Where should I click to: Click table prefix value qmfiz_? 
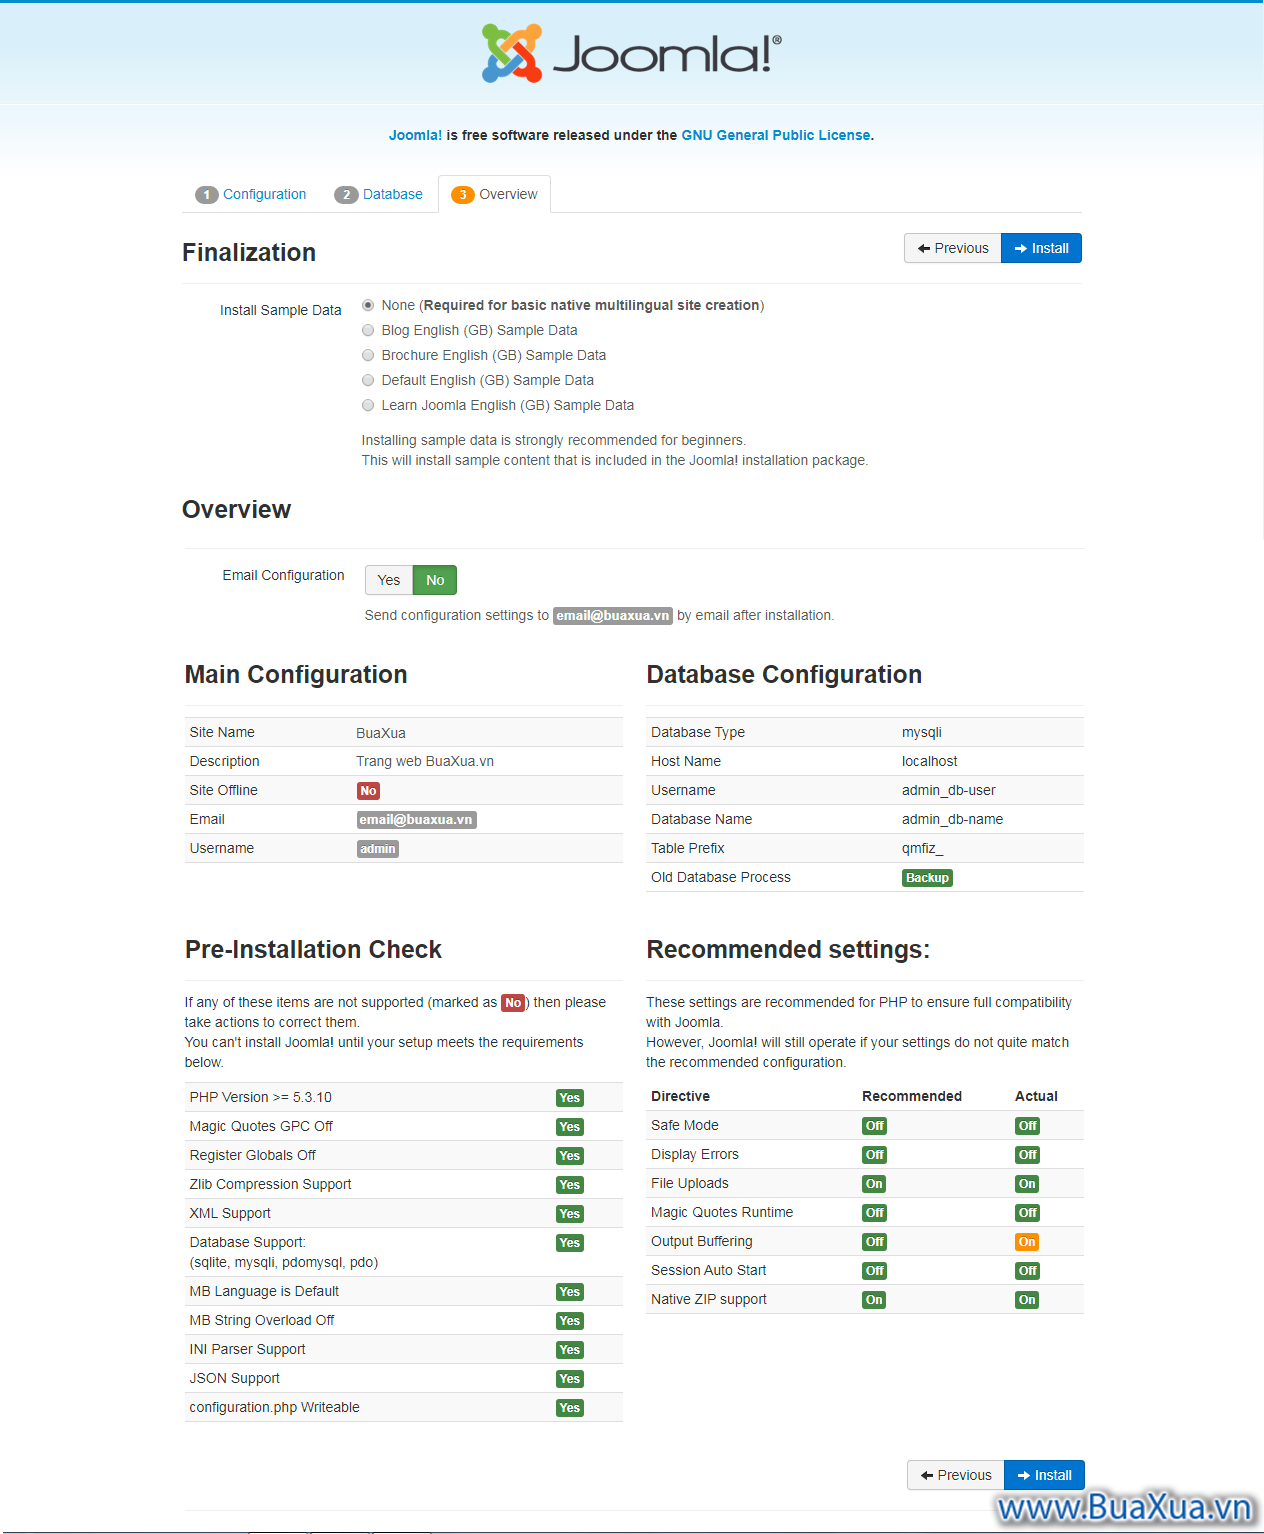click(923, 848)
